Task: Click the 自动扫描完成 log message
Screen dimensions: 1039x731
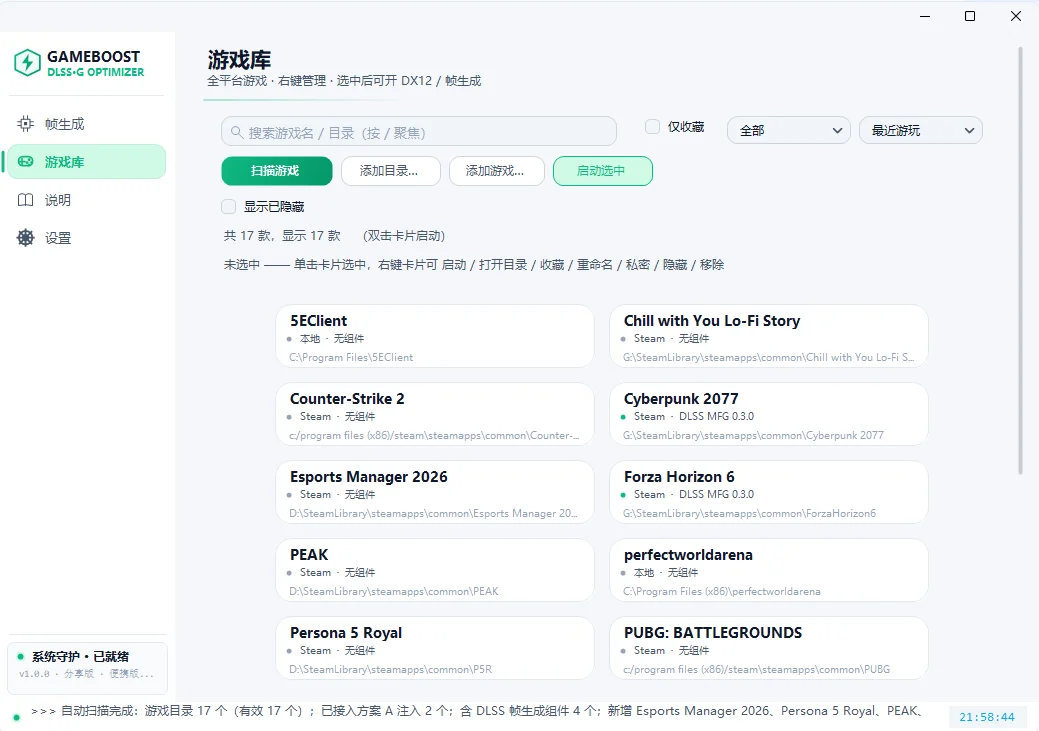Action: 477,711
